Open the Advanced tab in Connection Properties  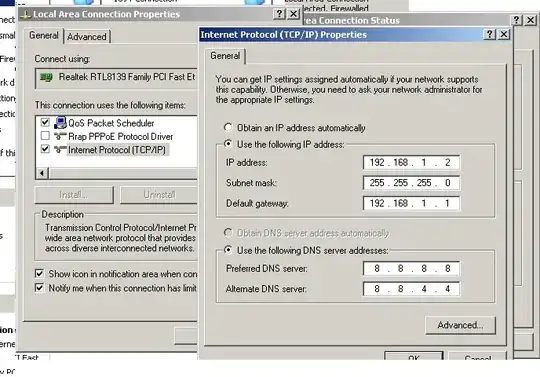tap(87, 37)
